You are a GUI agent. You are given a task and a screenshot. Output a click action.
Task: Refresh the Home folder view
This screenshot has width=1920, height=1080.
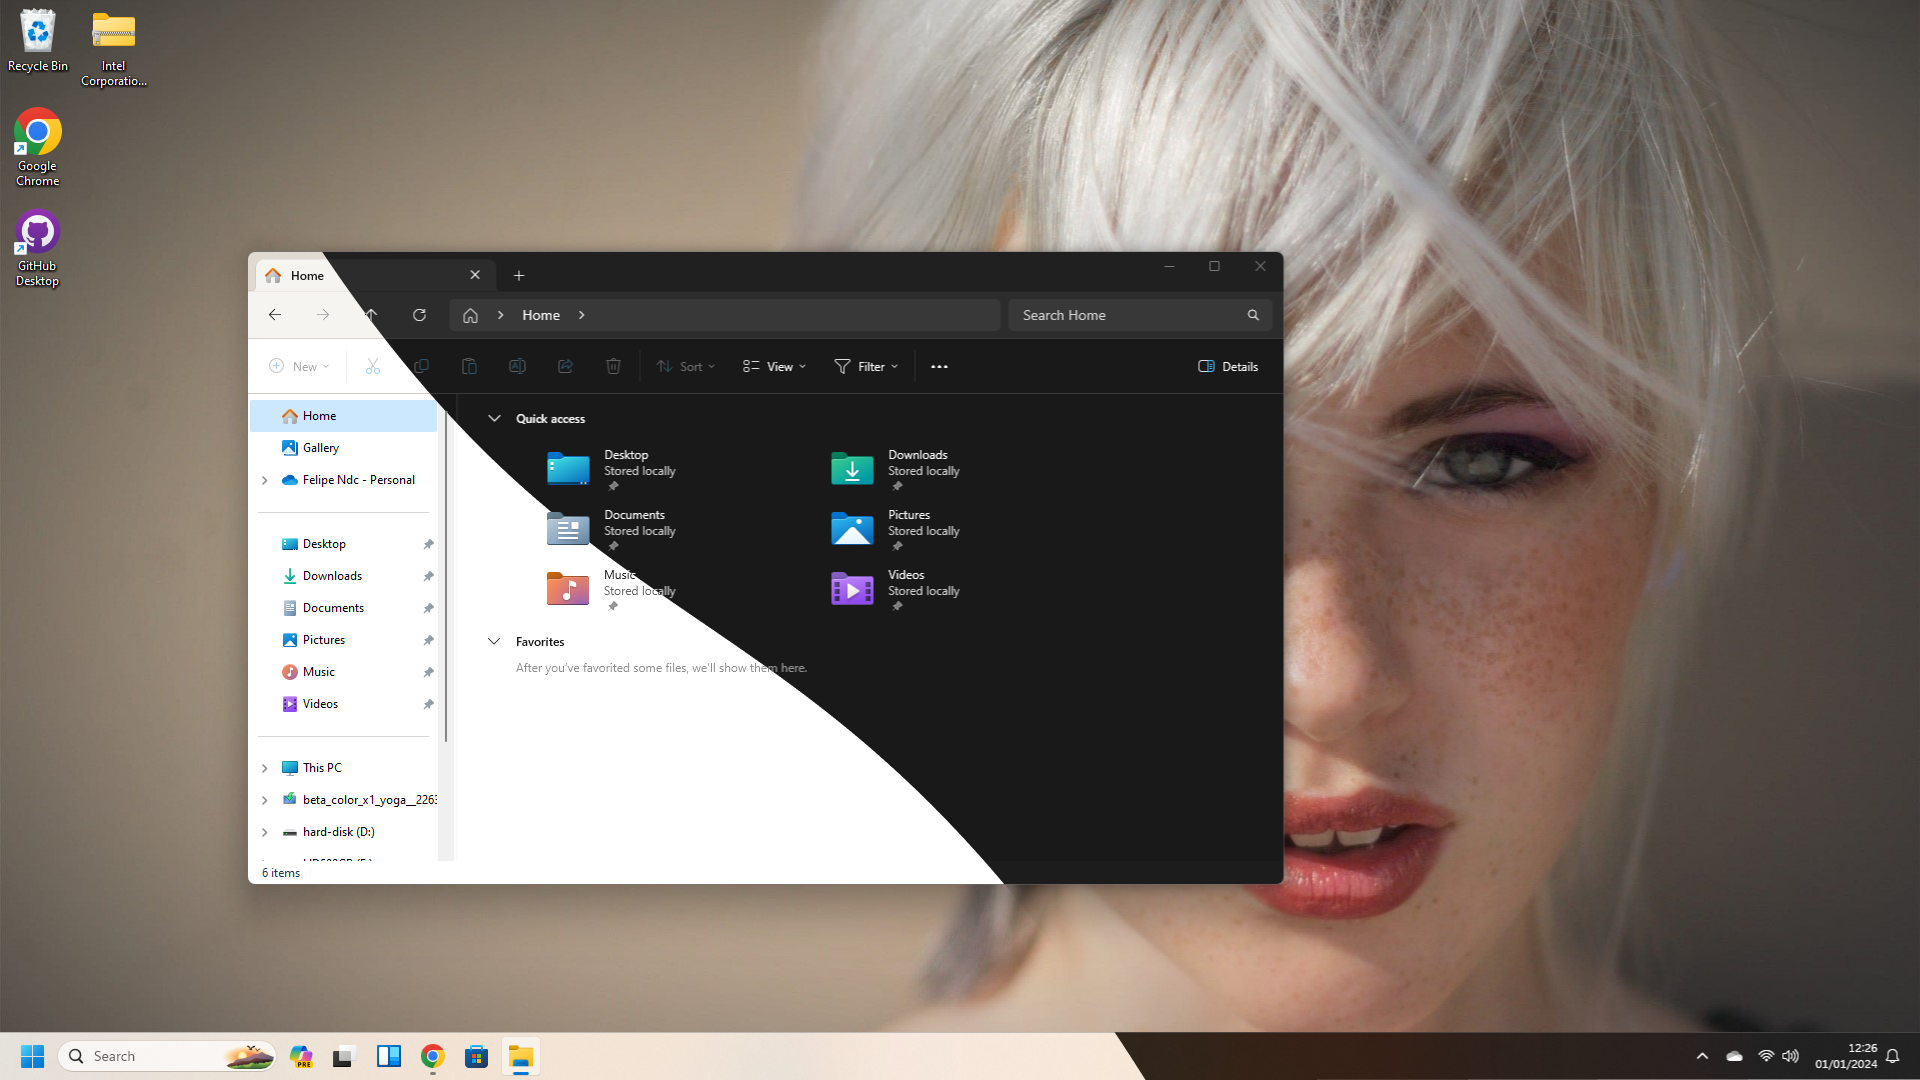coord(419,315)
